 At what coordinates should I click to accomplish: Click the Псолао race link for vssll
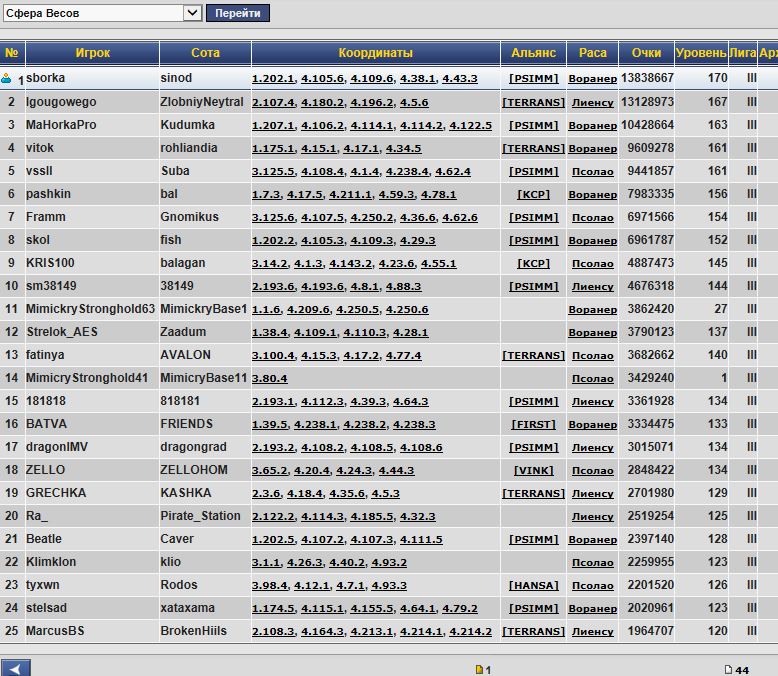[592, 171]
